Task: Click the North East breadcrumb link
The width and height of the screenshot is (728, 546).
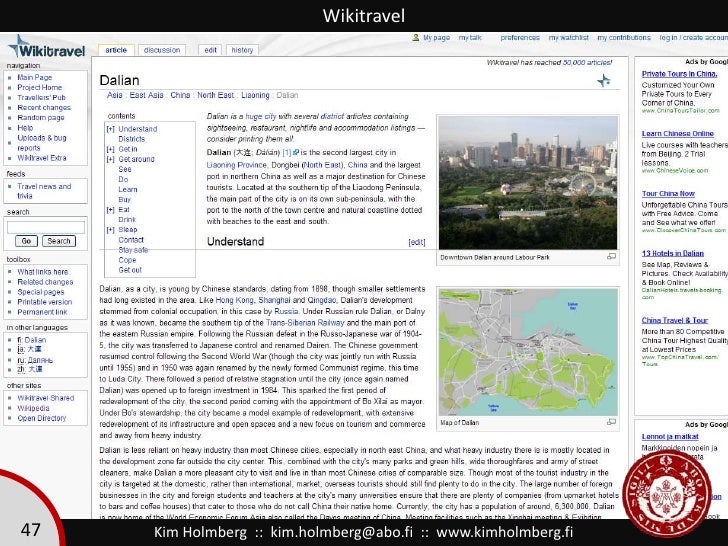Action: [x=215, y=95]
